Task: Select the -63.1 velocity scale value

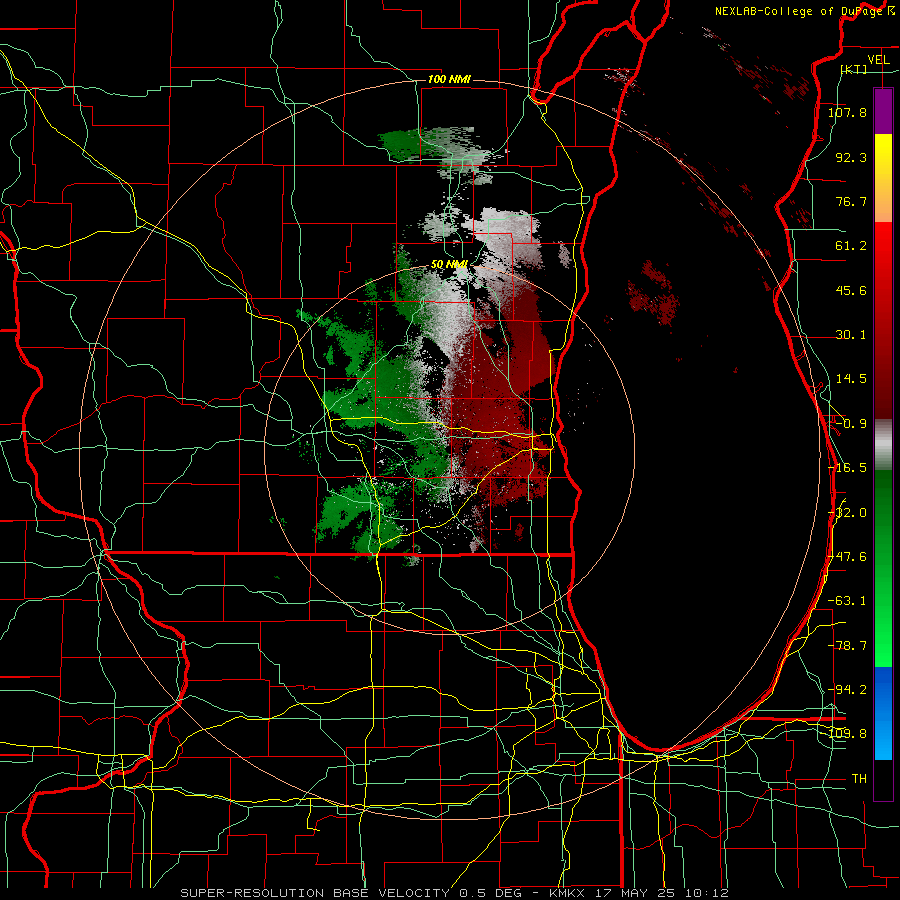Action: [x=847, y=601]
